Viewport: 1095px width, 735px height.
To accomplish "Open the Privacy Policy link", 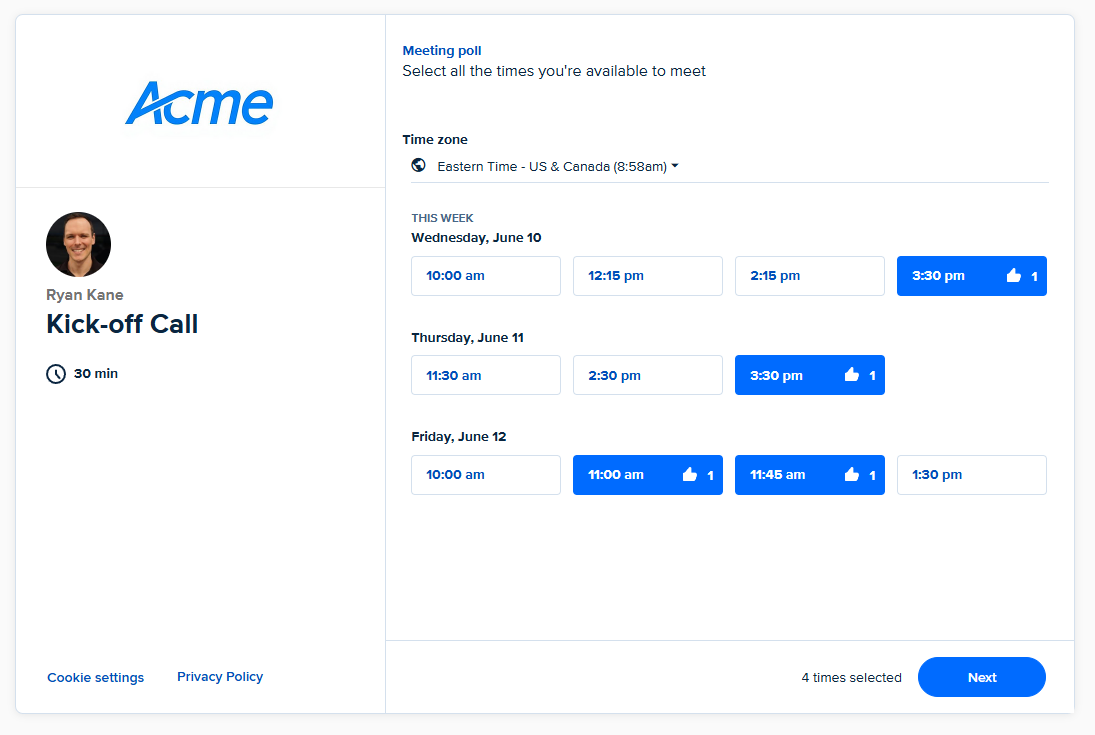I will [220, 677].
